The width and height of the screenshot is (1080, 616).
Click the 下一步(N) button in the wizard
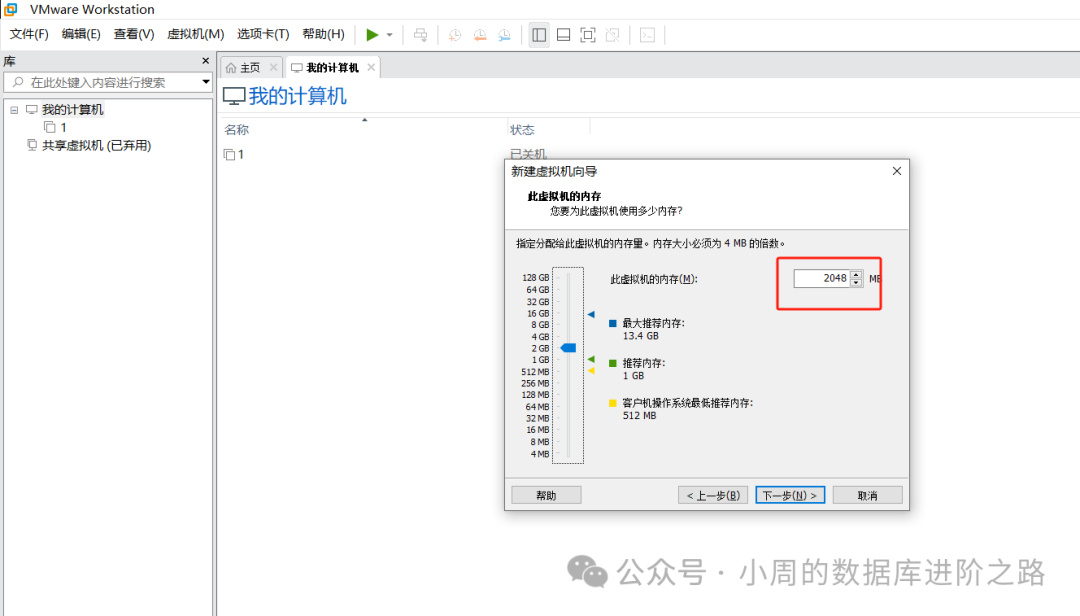click(x=789, y=494)
